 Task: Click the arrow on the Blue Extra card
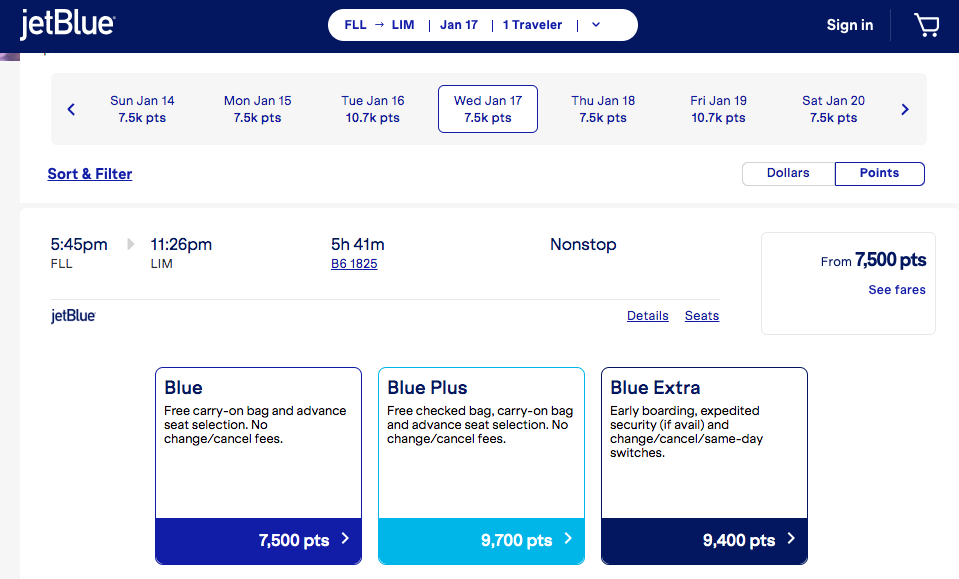[x=791, y=540]
